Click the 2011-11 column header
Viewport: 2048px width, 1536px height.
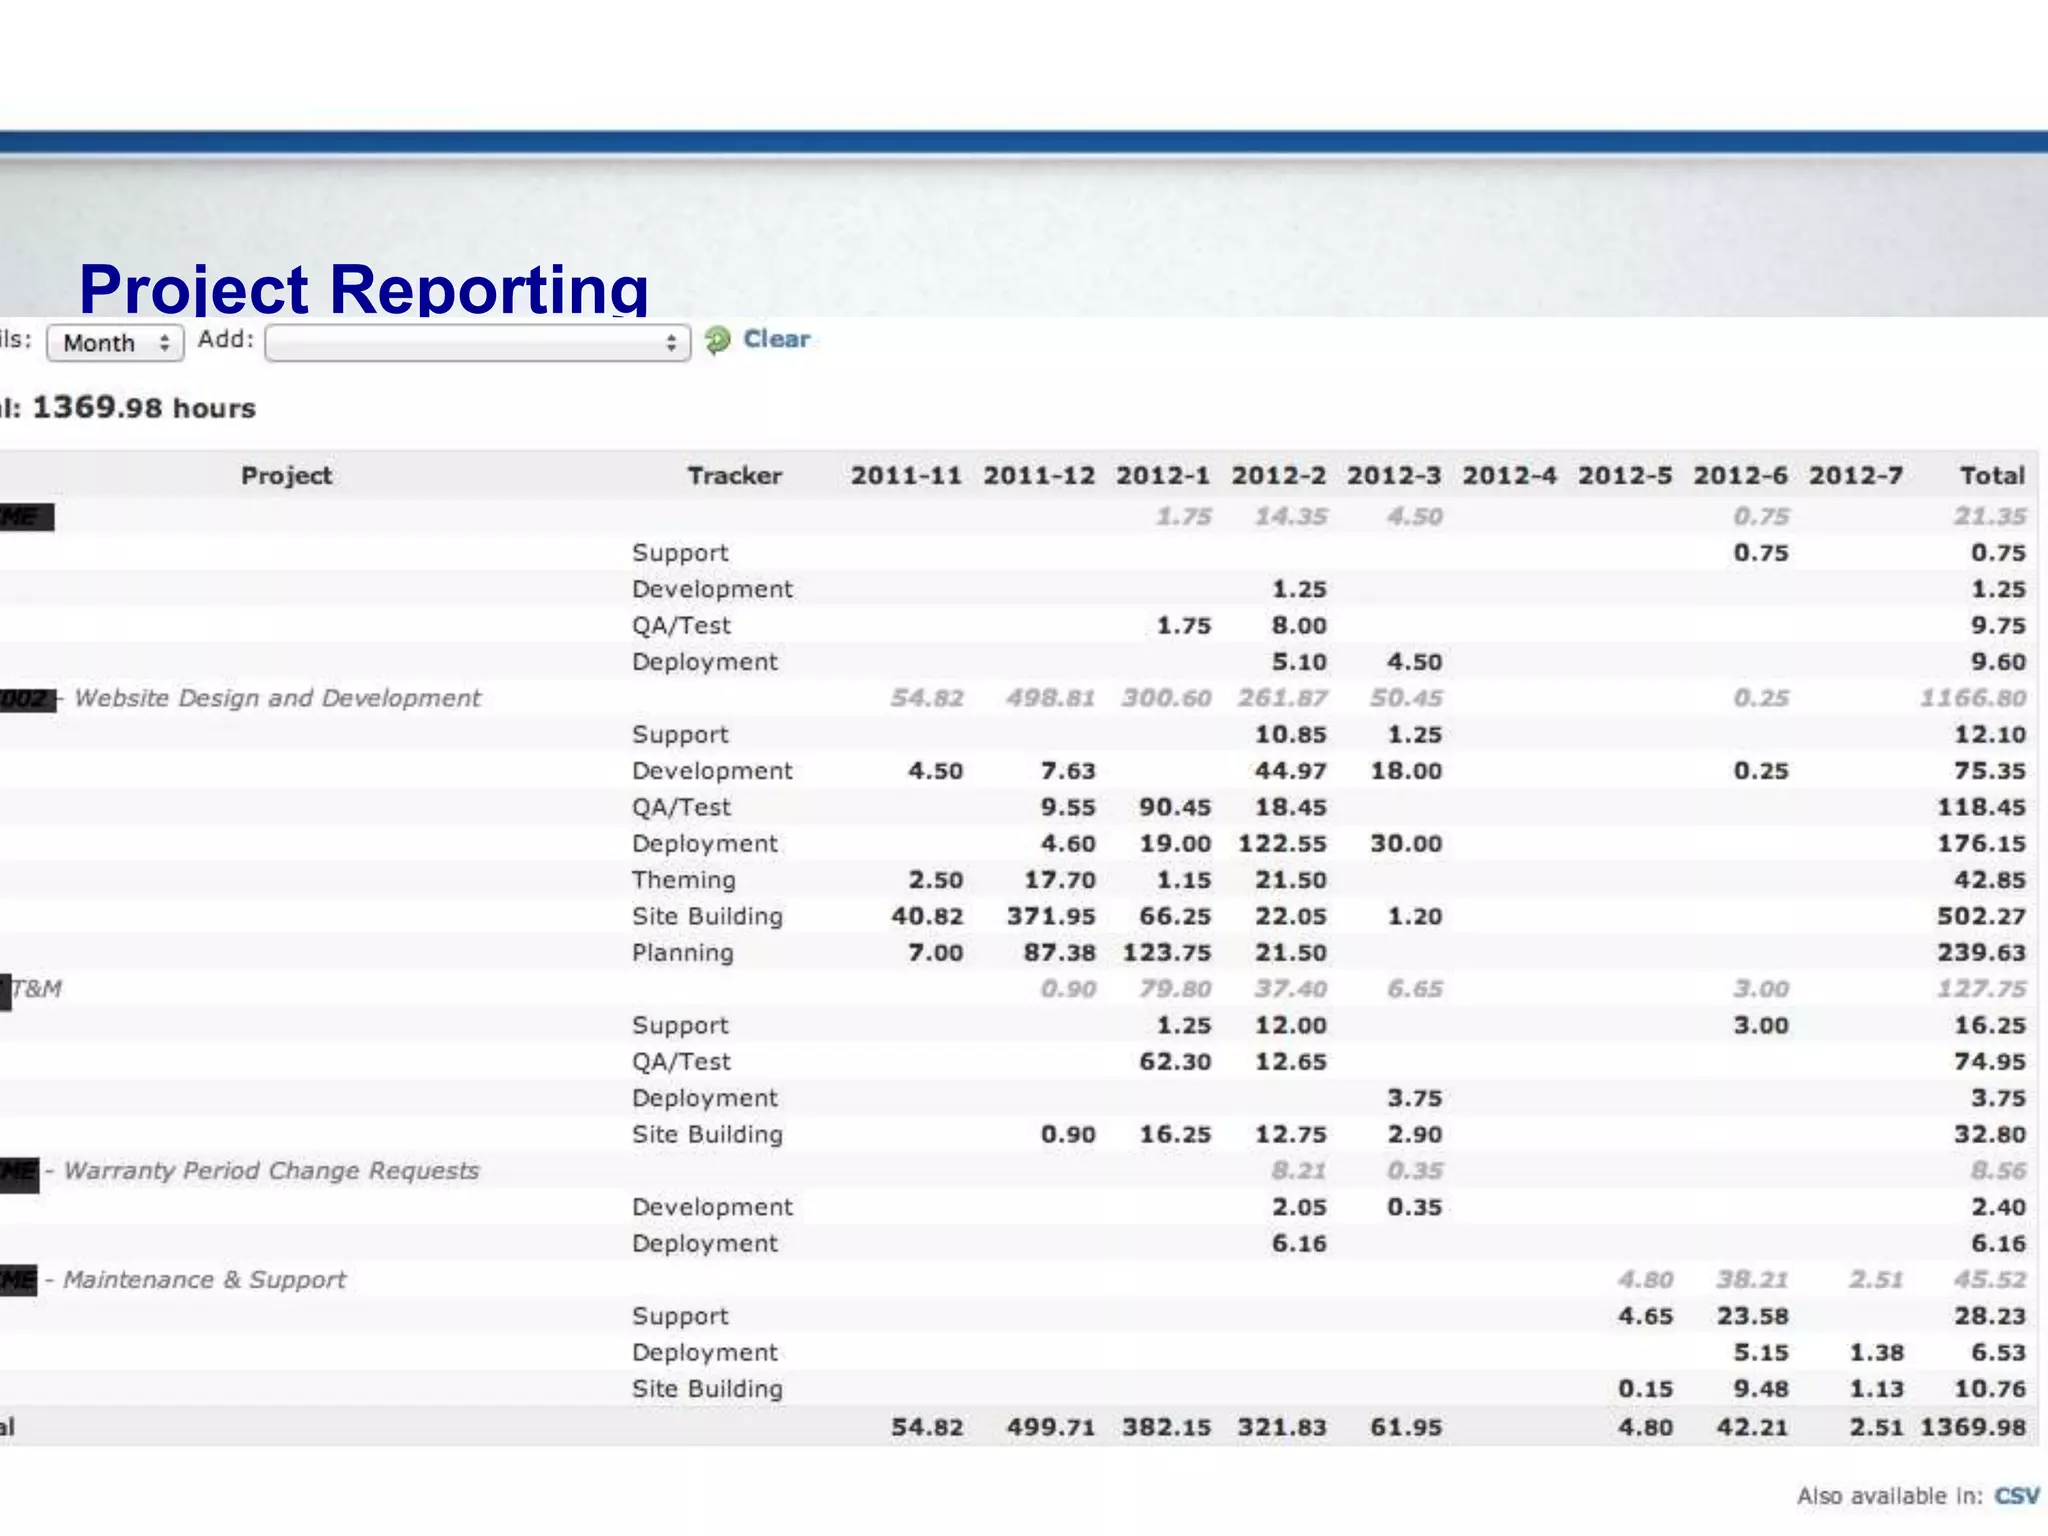point(906,475)
